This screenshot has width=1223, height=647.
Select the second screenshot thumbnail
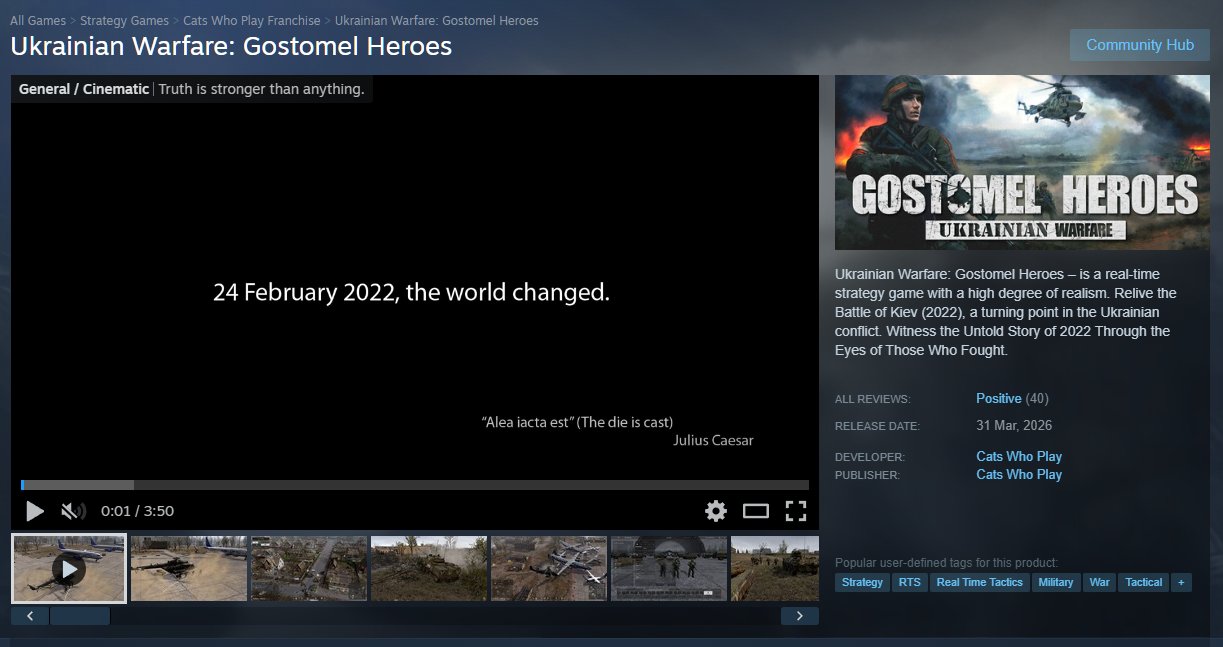coord(189,569)
